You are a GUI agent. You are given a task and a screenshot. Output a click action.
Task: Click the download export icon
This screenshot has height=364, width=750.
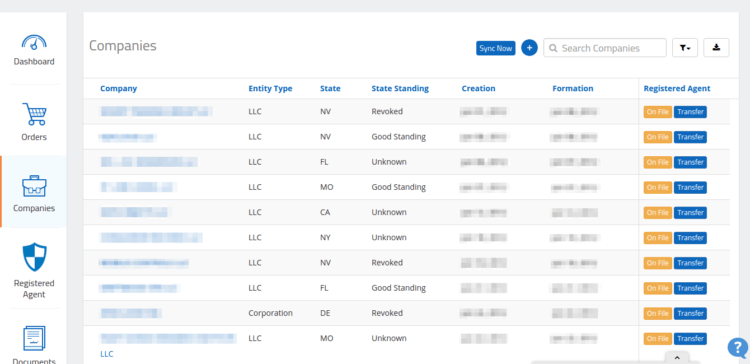click(x=716, y=48)
